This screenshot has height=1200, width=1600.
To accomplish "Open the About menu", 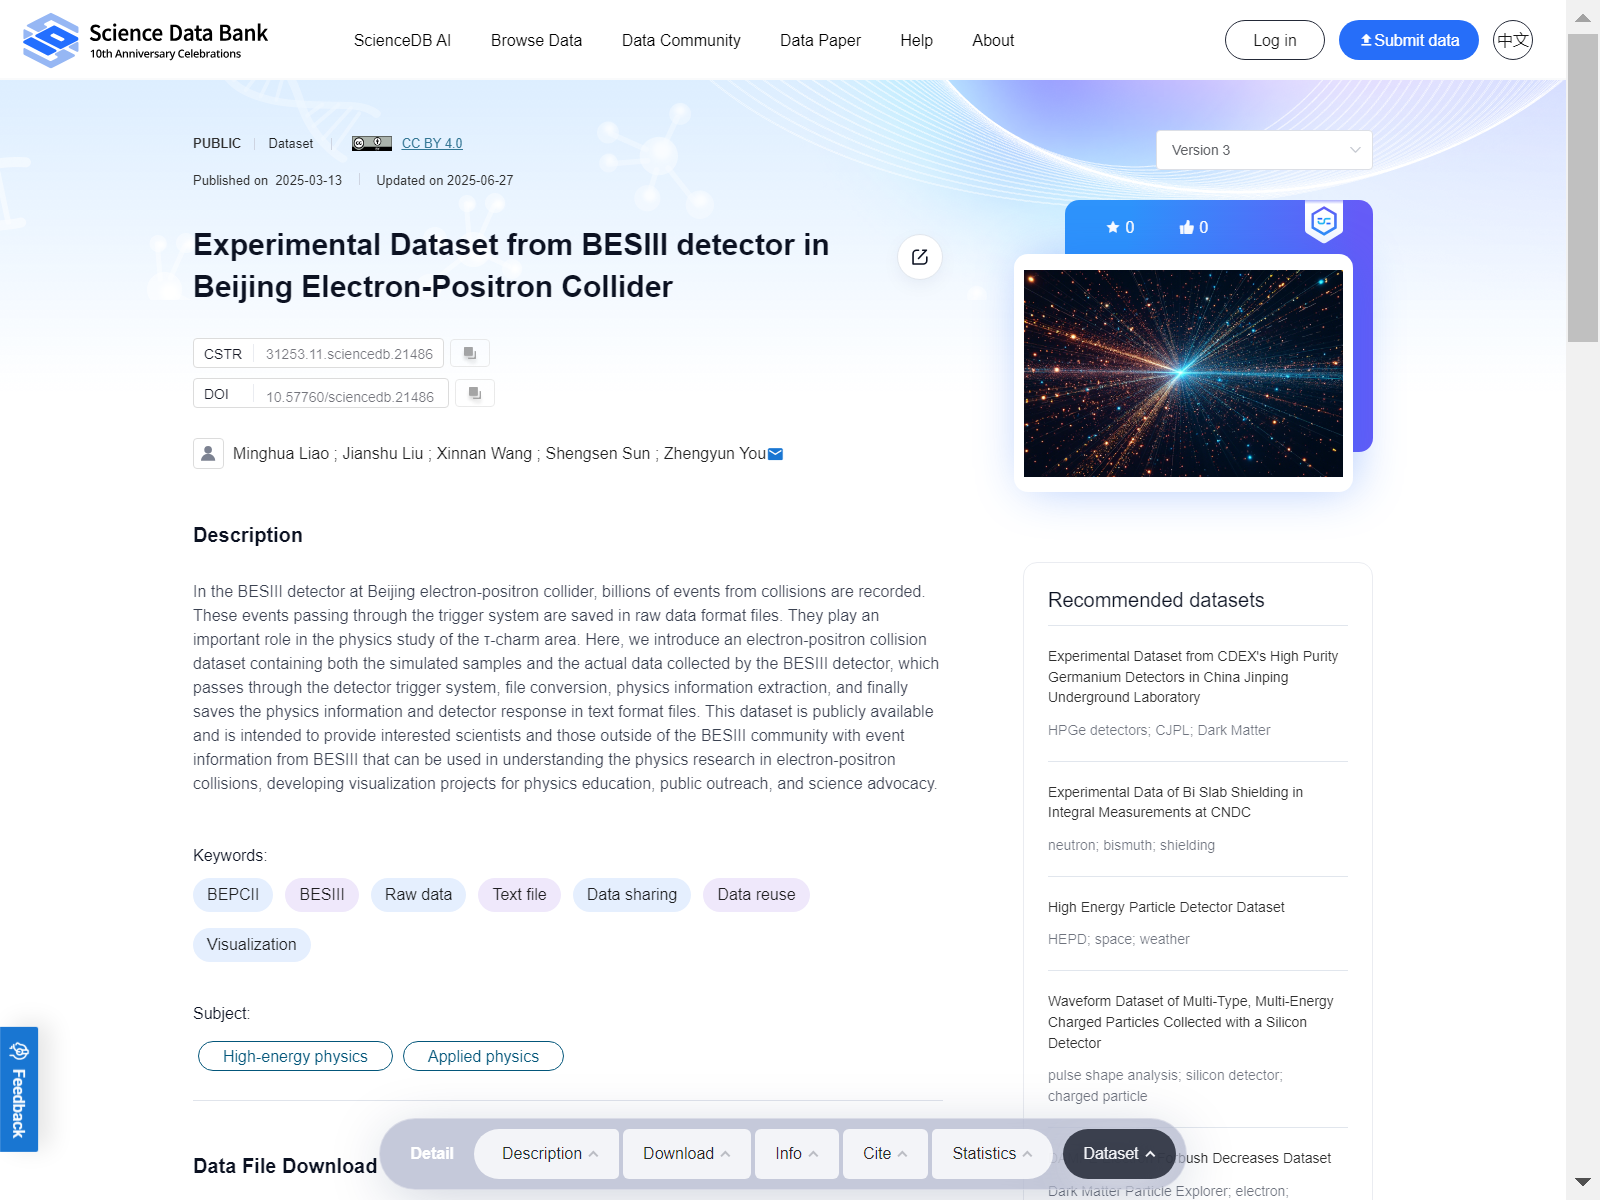I will click(x=993, y=40).
